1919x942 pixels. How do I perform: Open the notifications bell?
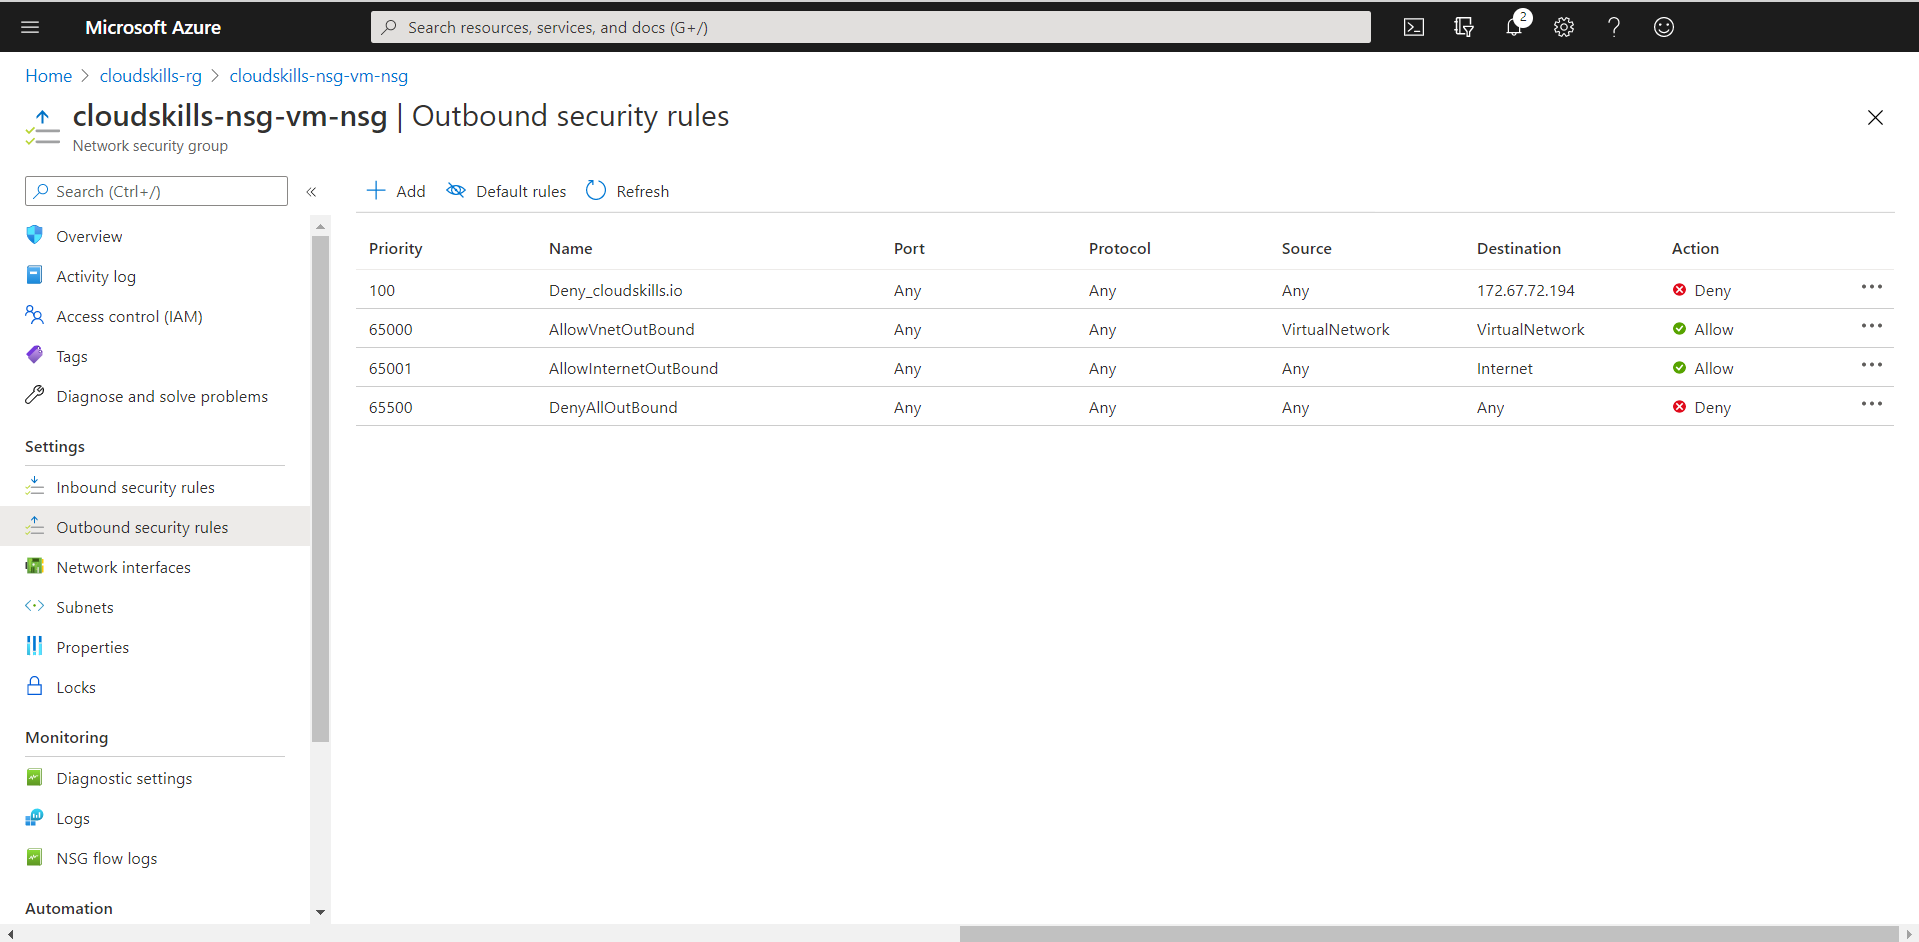(1514, 27)
